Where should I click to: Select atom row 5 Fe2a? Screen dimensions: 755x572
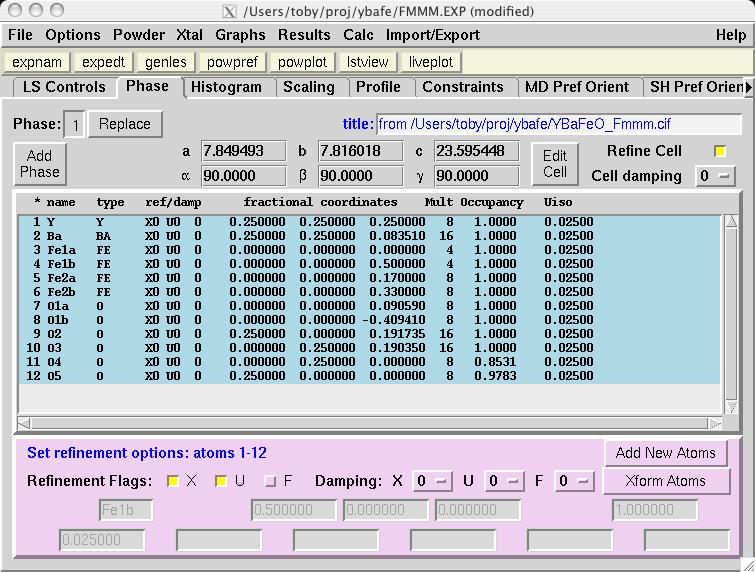point(369,278)
